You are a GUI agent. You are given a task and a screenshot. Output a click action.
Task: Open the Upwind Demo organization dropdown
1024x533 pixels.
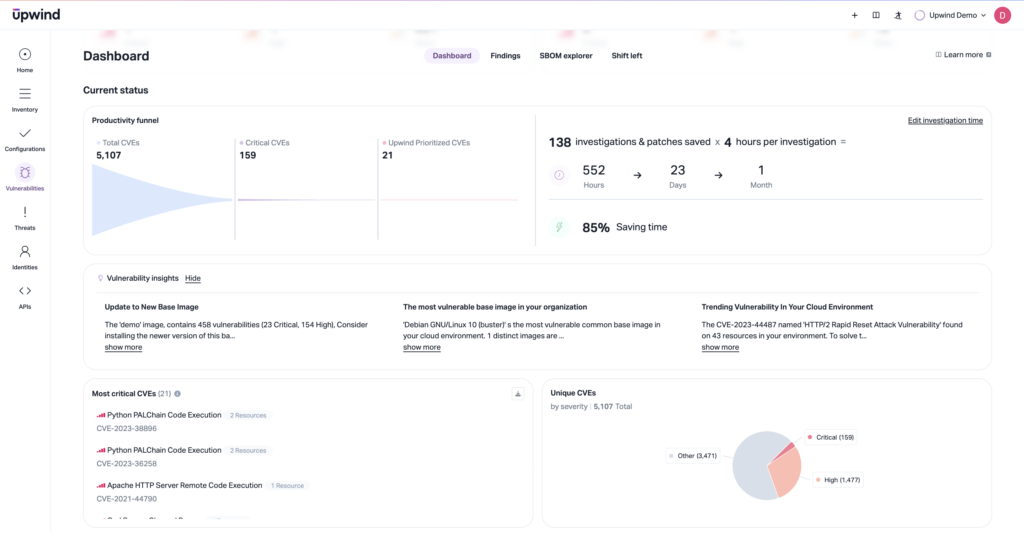coord(950,15)
